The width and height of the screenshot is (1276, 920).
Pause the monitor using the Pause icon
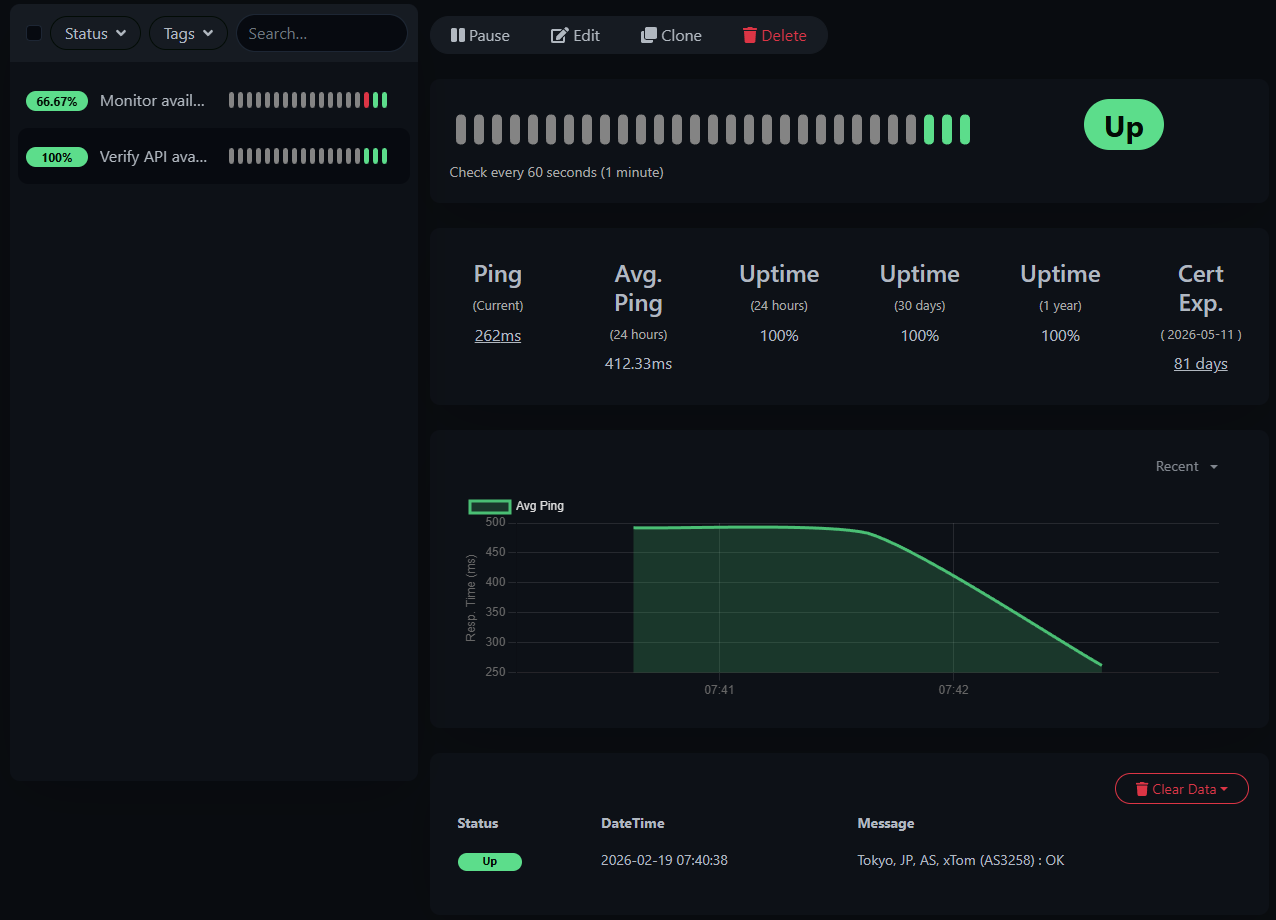click(x=459, y=35)
